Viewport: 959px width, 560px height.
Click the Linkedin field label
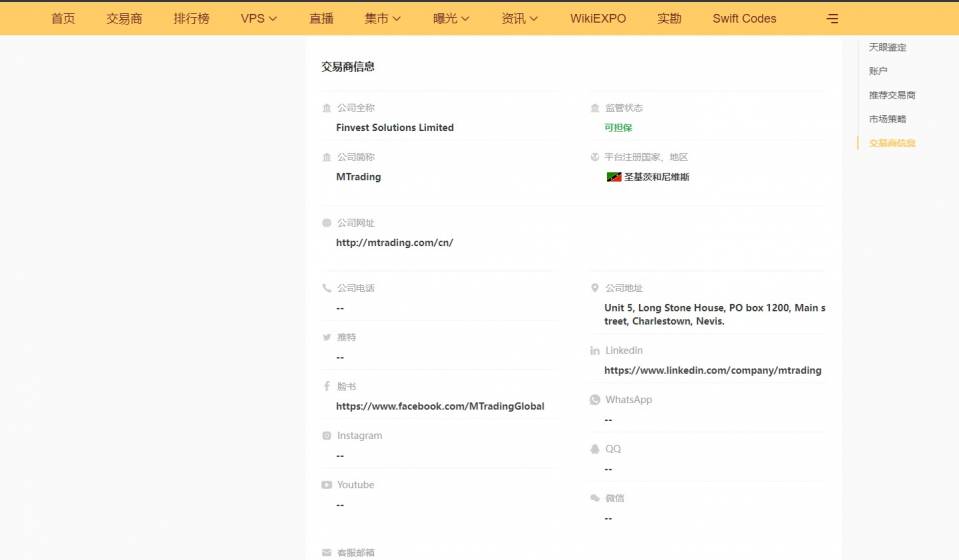tap(624, 350)
